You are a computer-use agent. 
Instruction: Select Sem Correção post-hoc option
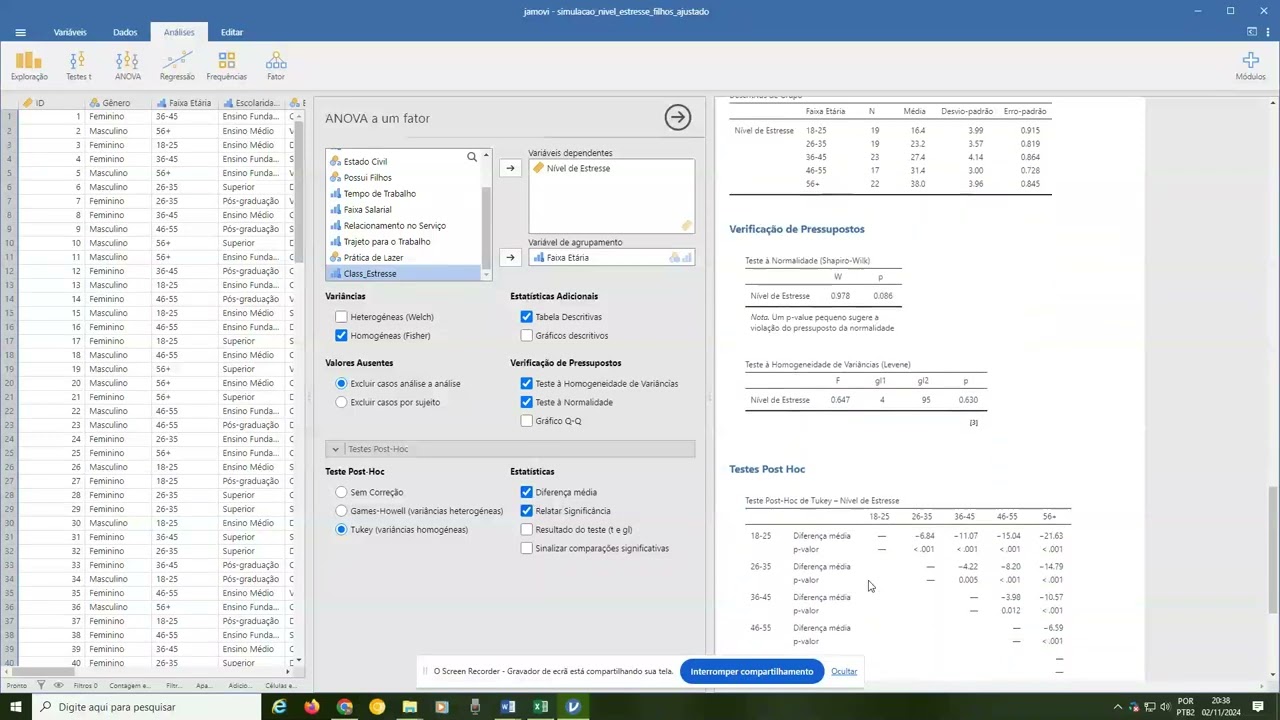click(x=341, y=492)
